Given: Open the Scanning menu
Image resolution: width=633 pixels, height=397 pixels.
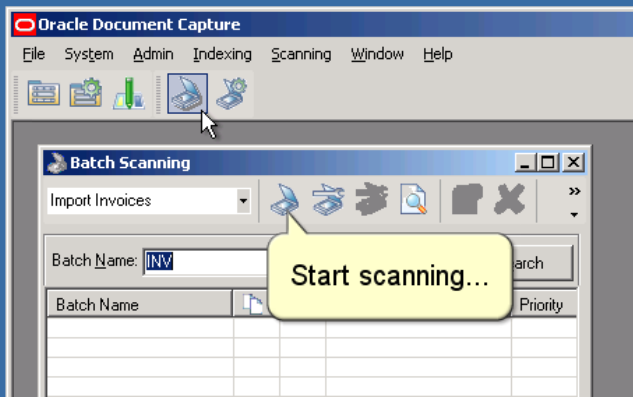Looking at the screenshot, I should pos(301,54).
